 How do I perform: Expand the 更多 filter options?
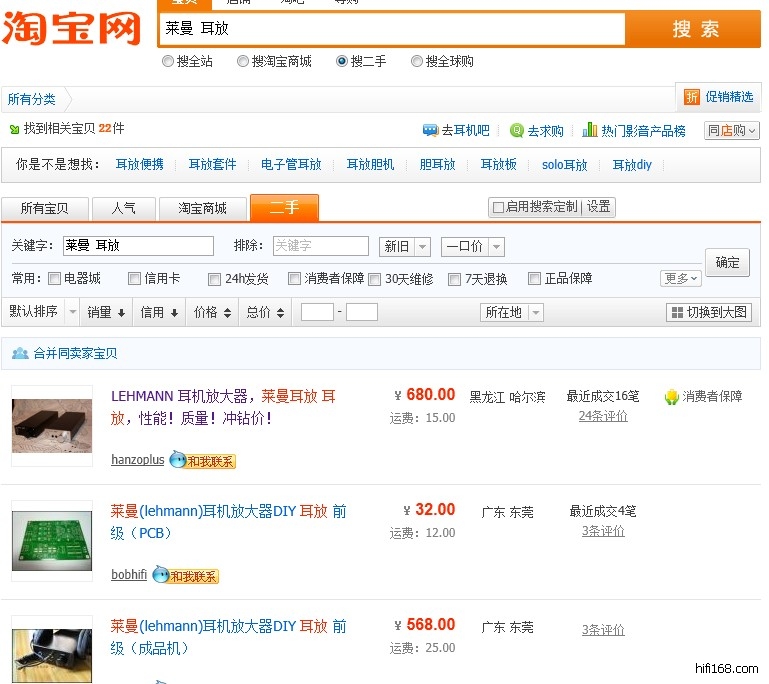(681, 278)
